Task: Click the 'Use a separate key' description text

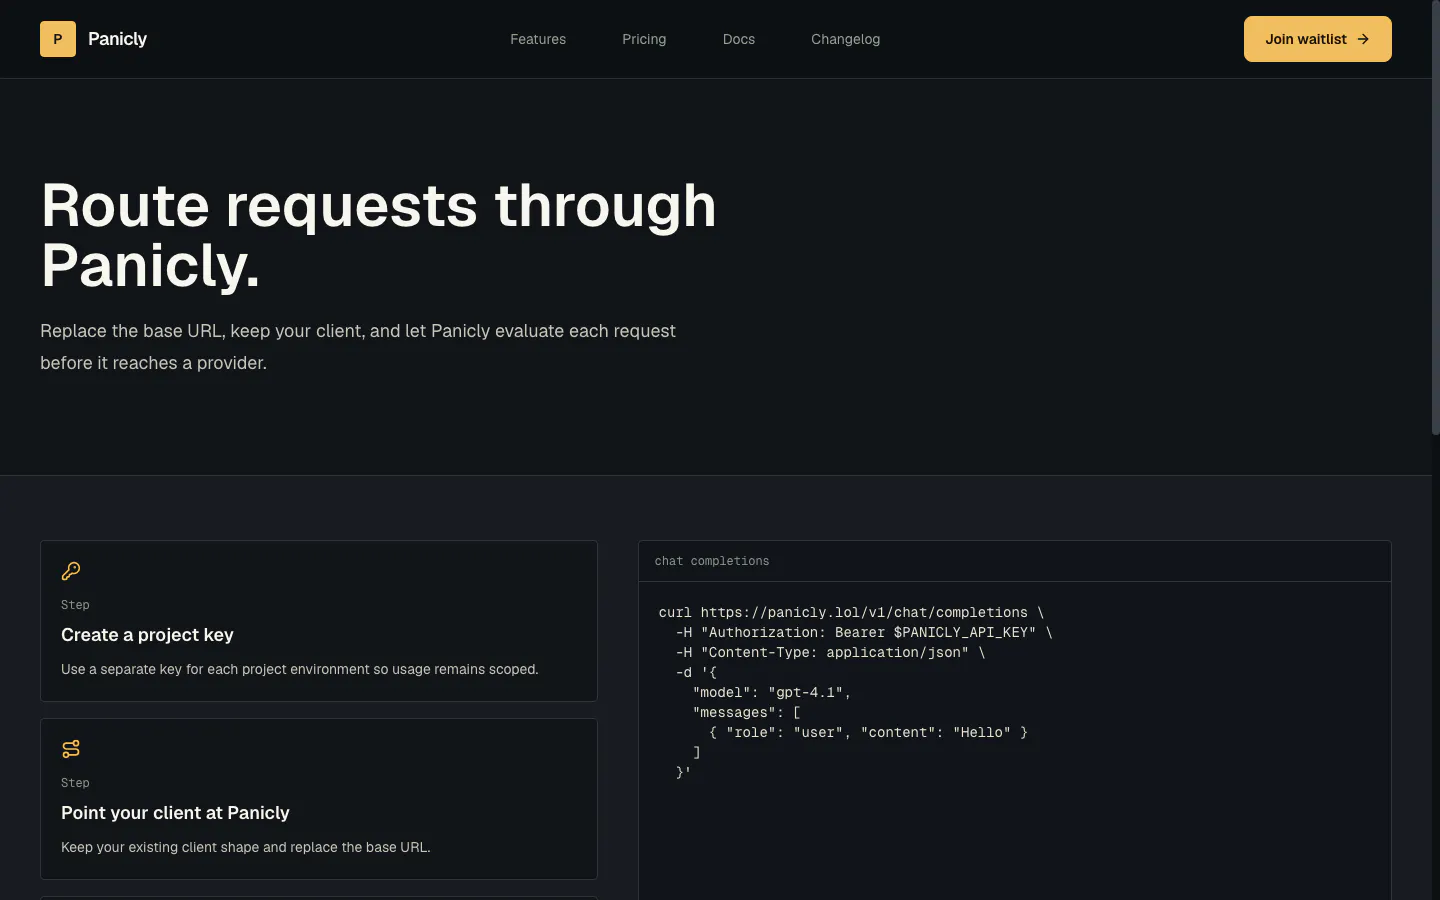Action: coord(300,669)
